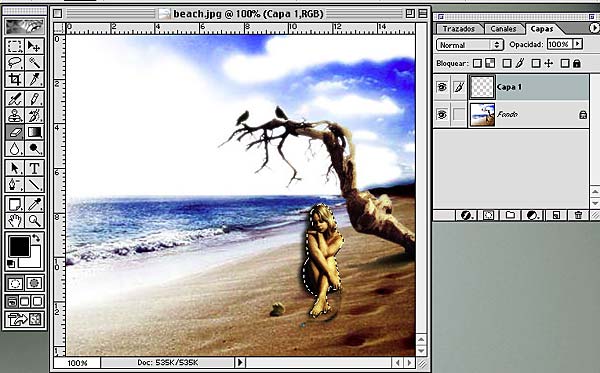600x373 pixels.
Task: Enable the lock all checkbox in Bloquear
Action: pos(565,64)
